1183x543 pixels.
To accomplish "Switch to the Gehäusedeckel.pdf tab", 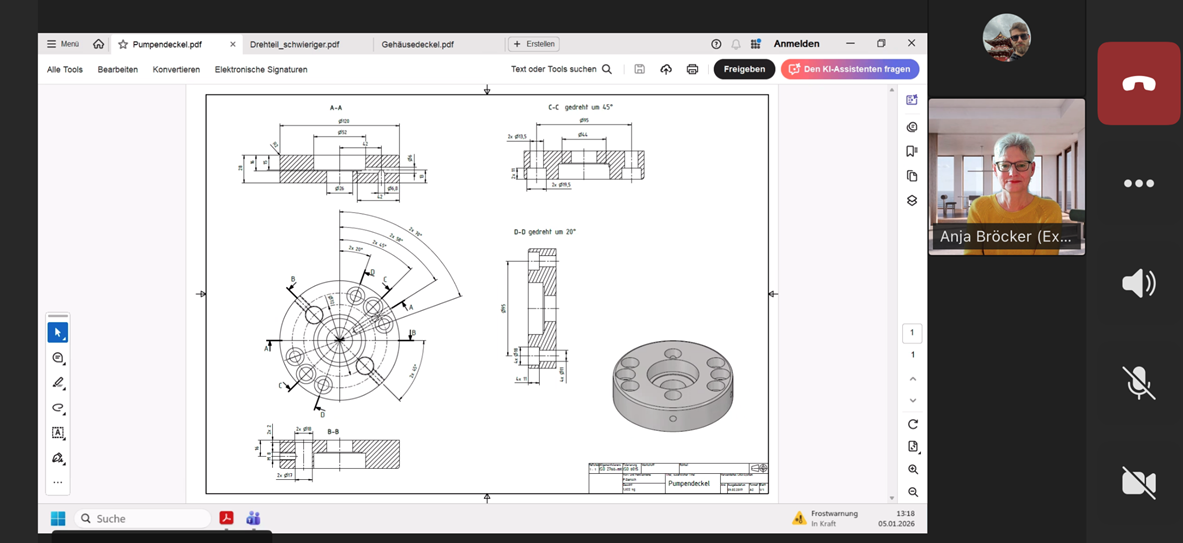I will click(418, 44).
